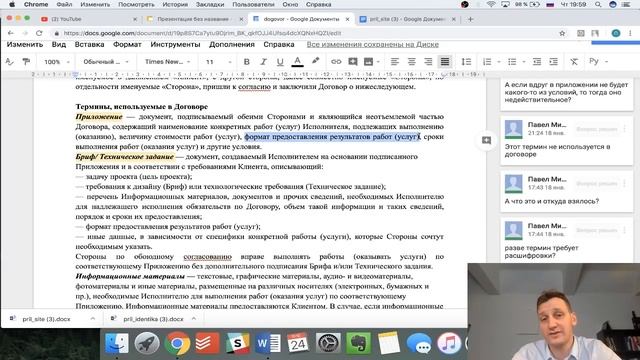Select the paint format tool
The width and height of the screenshot is (640, 360).
26,62
